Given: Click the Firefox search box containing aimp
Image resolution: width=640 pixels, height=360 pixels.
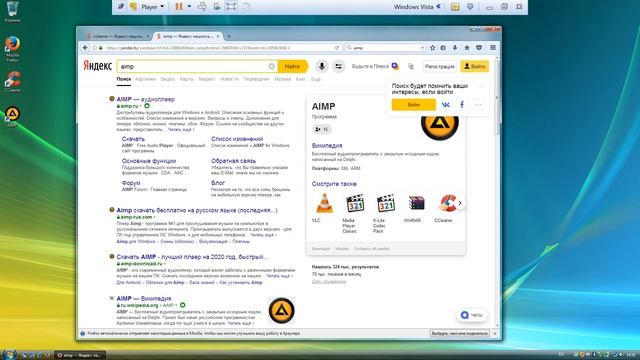Looking at the screenshot, I should (385, 48).
